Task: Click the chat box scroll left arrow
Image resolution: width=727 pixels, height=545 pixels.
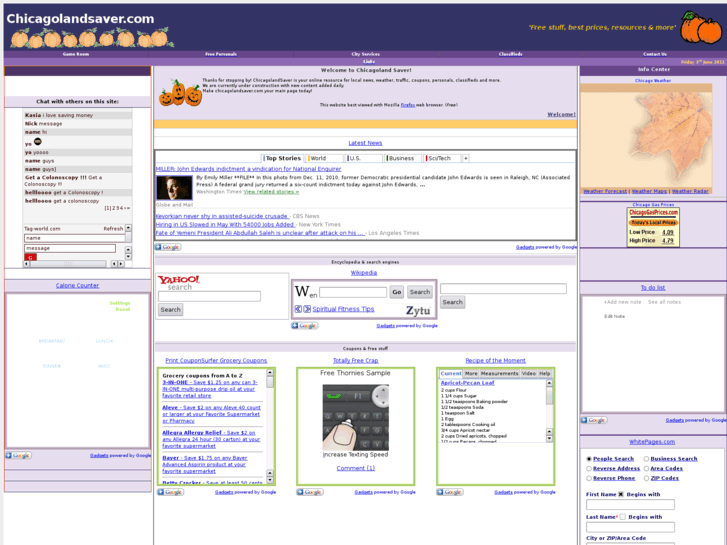Action: [26, 263]
